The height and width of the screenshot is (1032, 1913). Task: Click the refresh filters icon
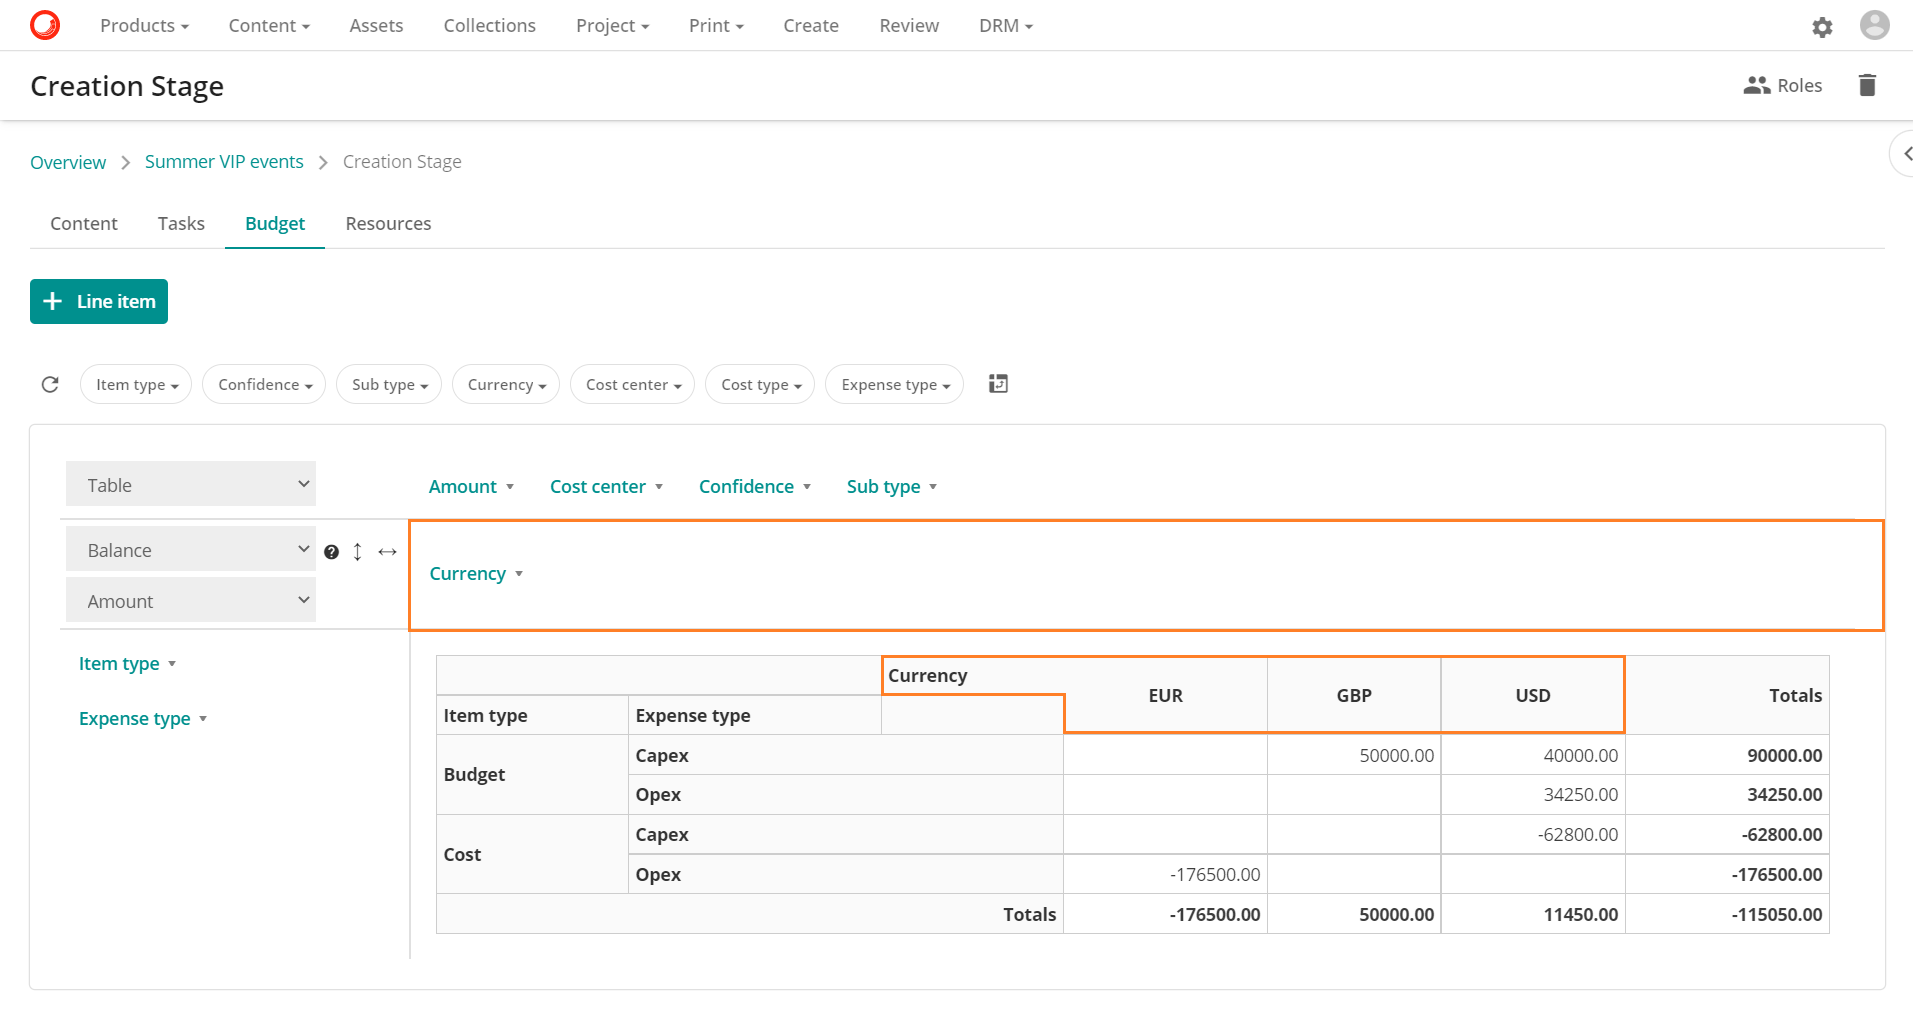(x=50, y=384)
